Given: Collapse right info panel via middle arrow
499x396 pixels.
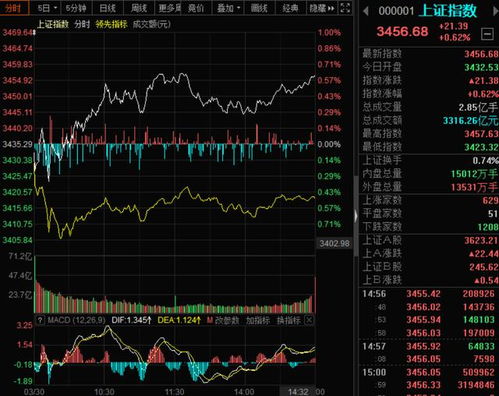Looking at the screenshot, I should click(x=356, y=216).
